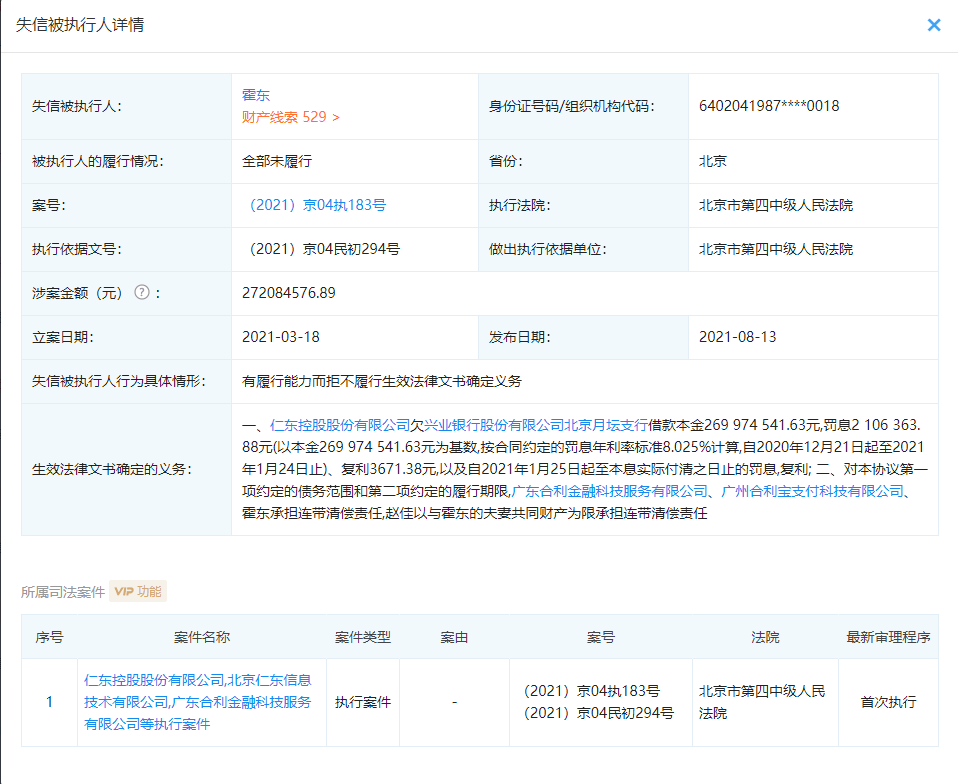Expand 财产线索 529 details

(290, 117)
